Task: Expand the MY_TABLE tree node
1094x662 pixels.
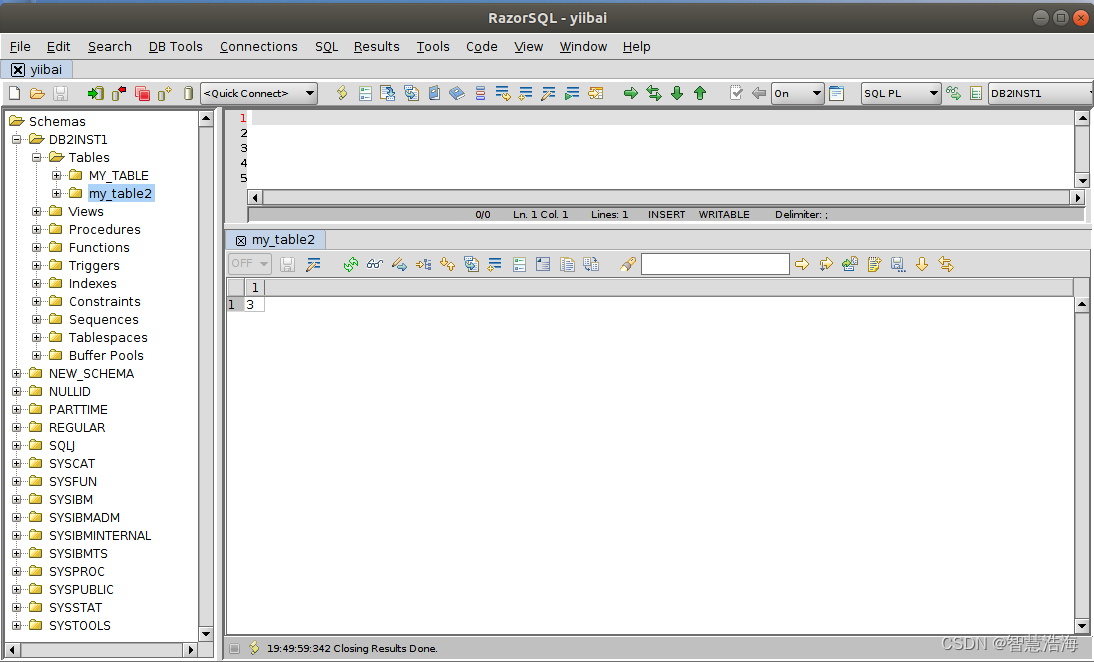Action: [x=57, y=175]
